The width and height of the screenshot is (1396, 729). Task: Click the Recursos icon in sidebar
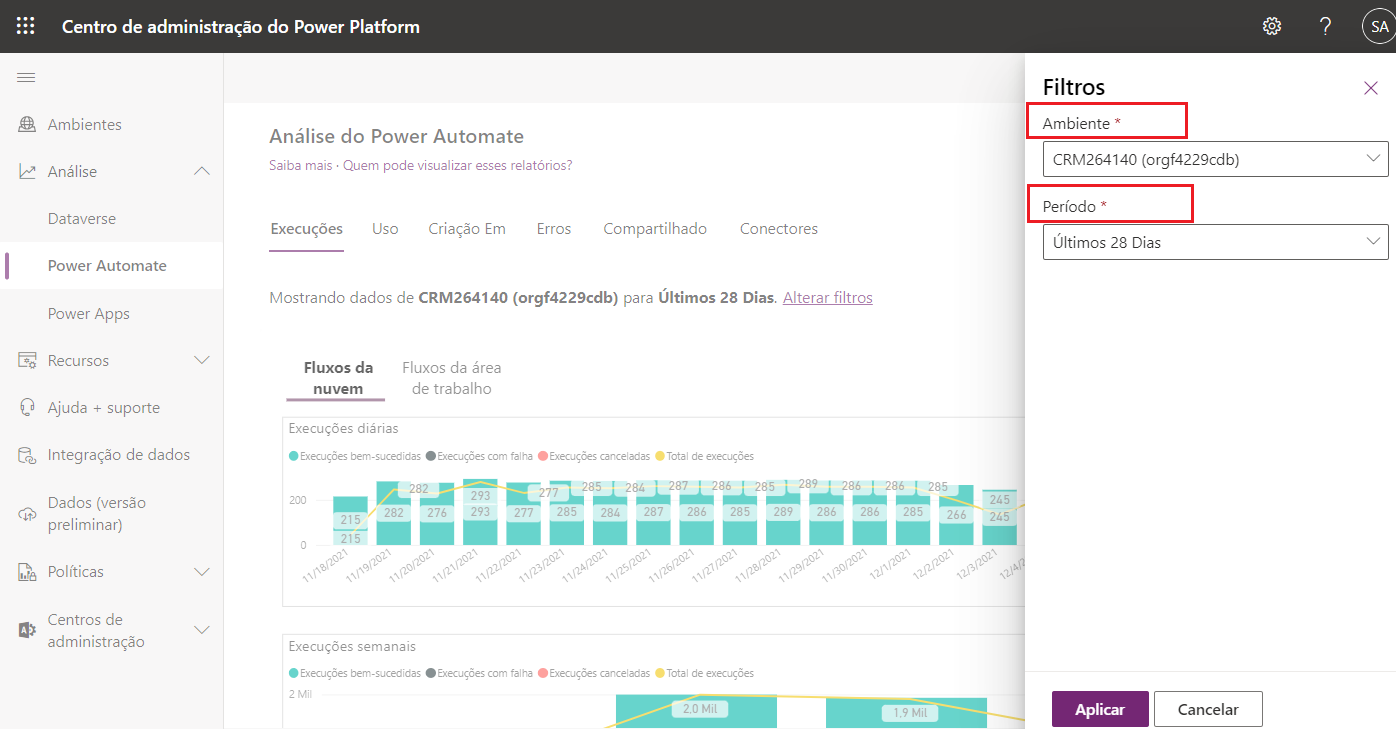click(x=27, y=361)
